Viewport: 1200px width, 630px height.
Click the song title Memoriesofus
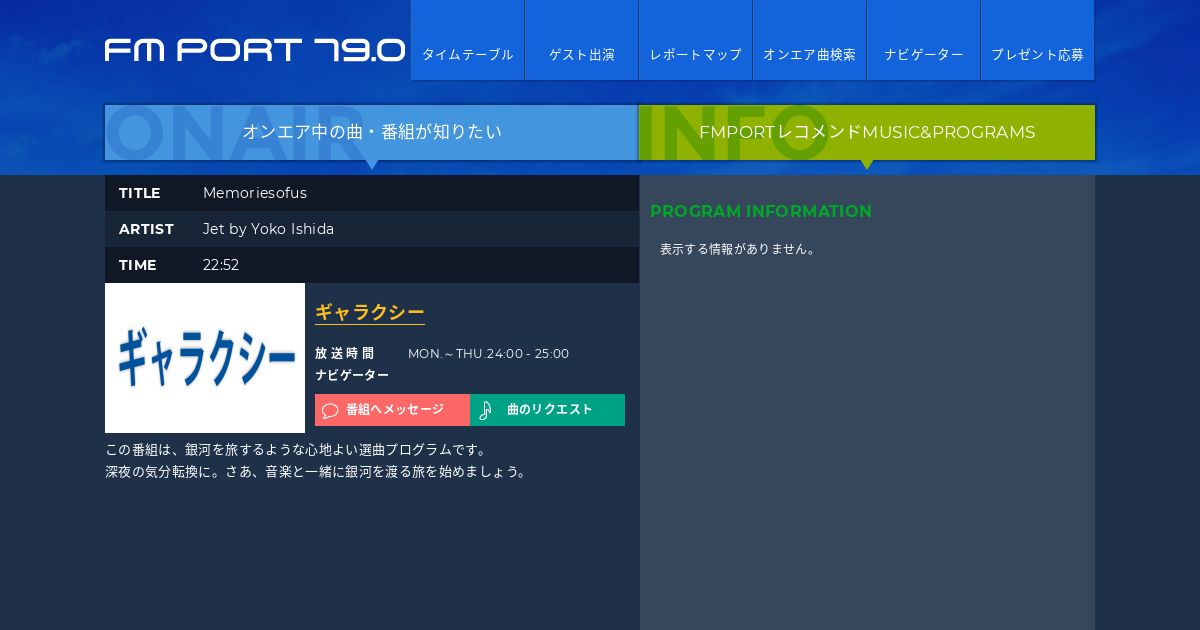(255, 193)
